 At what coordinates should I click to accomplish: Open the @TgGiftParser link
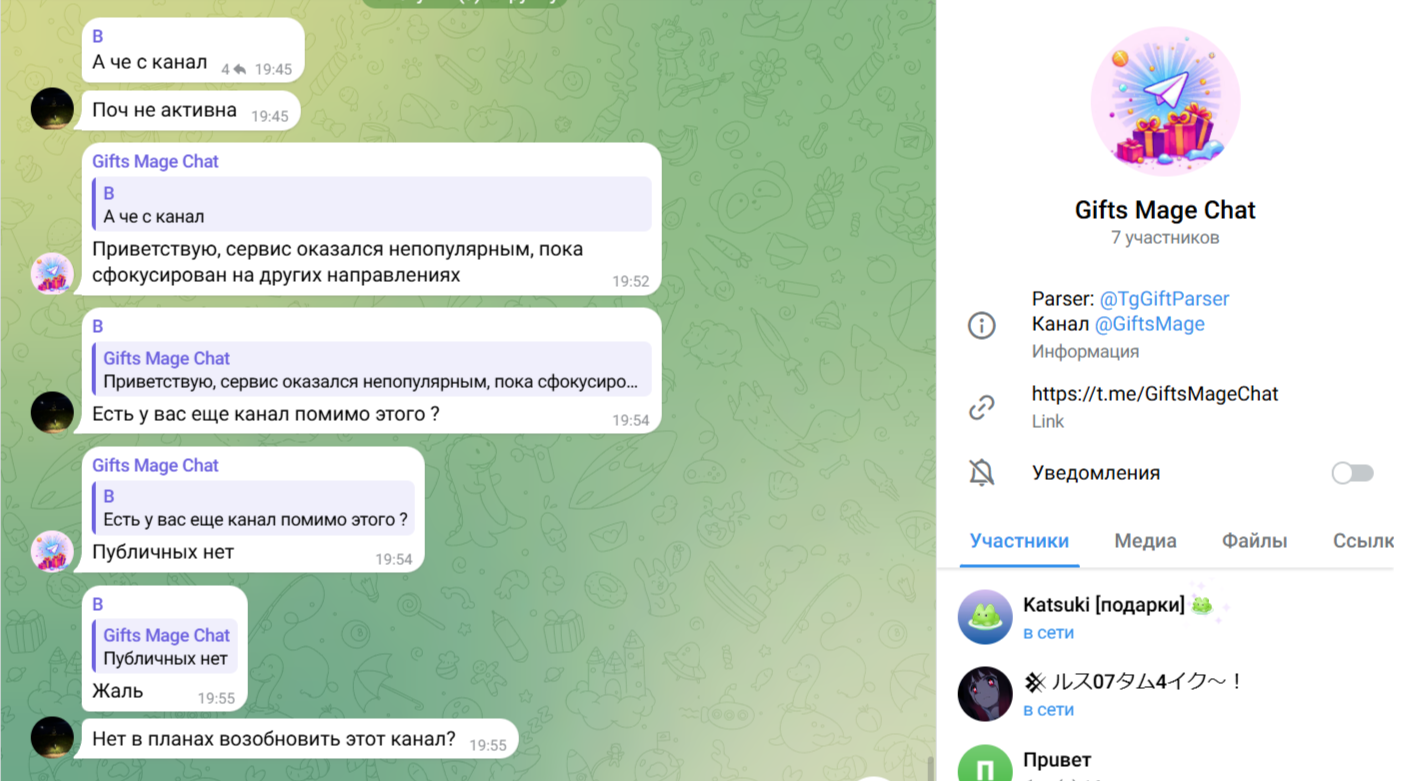pos(1164,299)
